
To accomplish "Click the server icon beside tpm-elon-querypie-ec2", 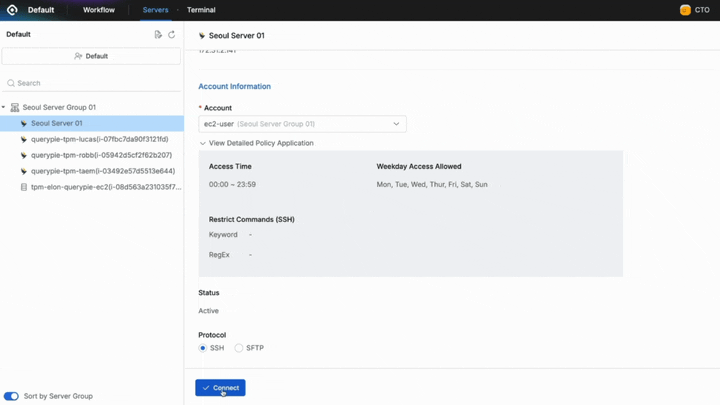I will [x=23, y=187].
